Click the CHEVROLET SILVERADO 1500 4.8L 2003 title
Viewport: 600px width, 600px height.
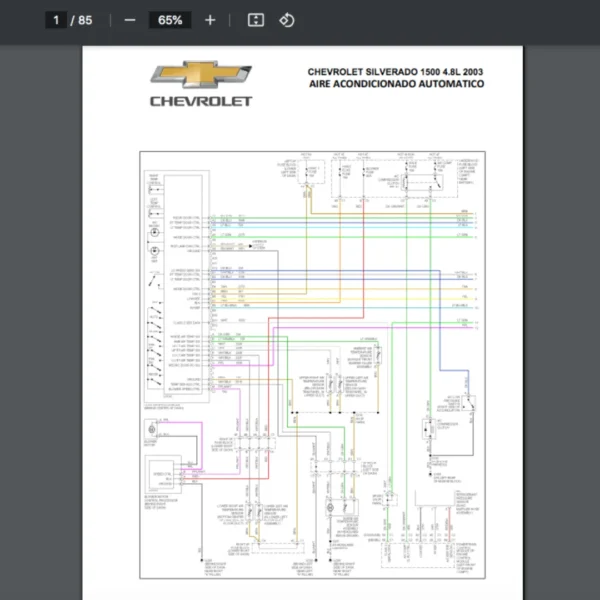coord(395,73)
